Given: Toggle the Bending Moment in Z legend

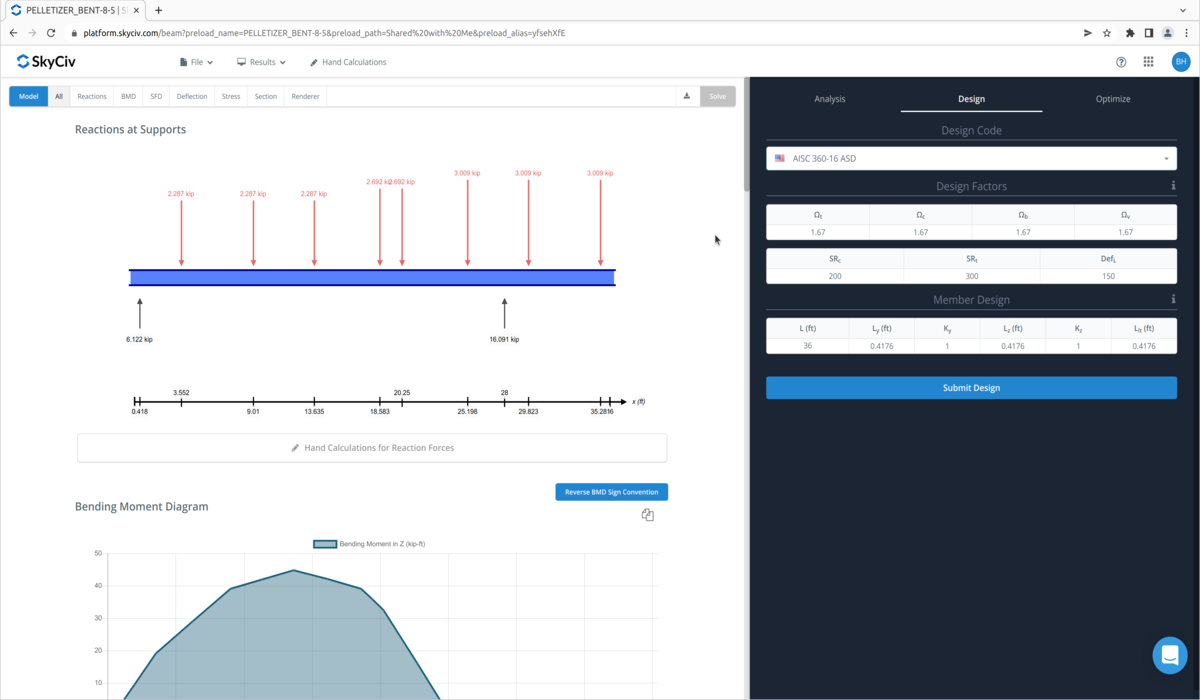Looking at the screenshot, I should [369, 544].
